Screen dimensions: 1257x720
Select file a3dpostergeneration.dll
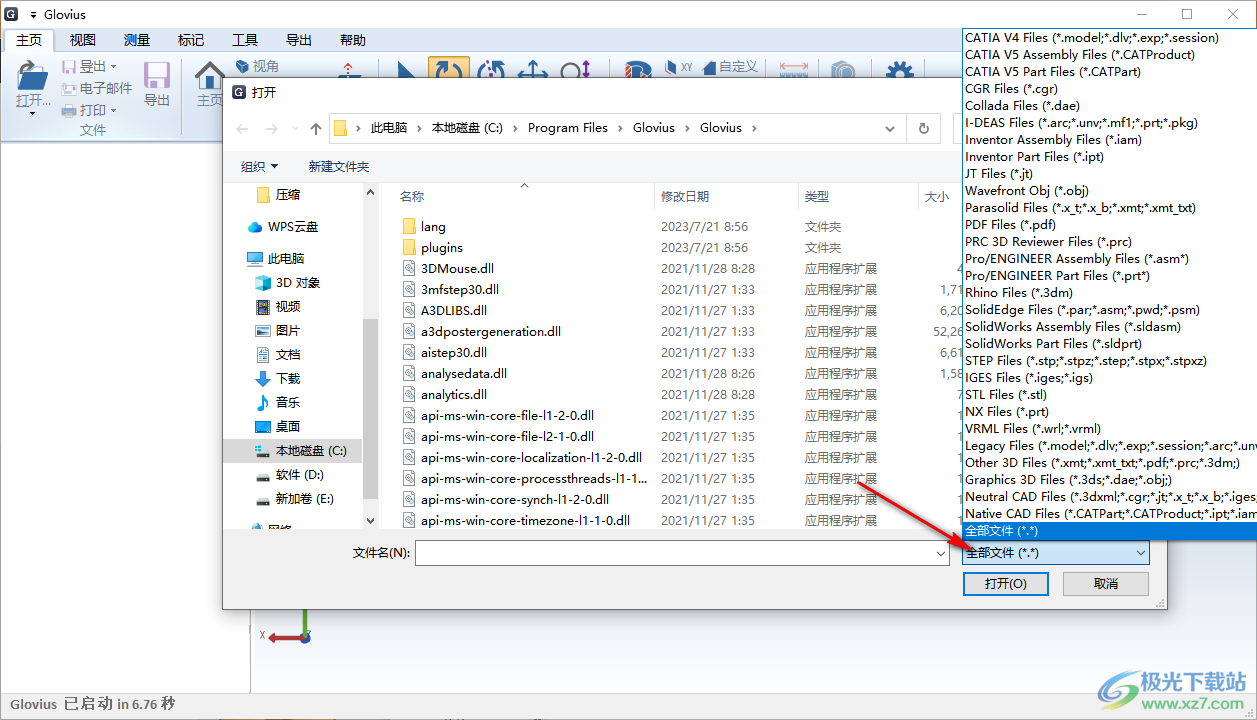(490, 332)
